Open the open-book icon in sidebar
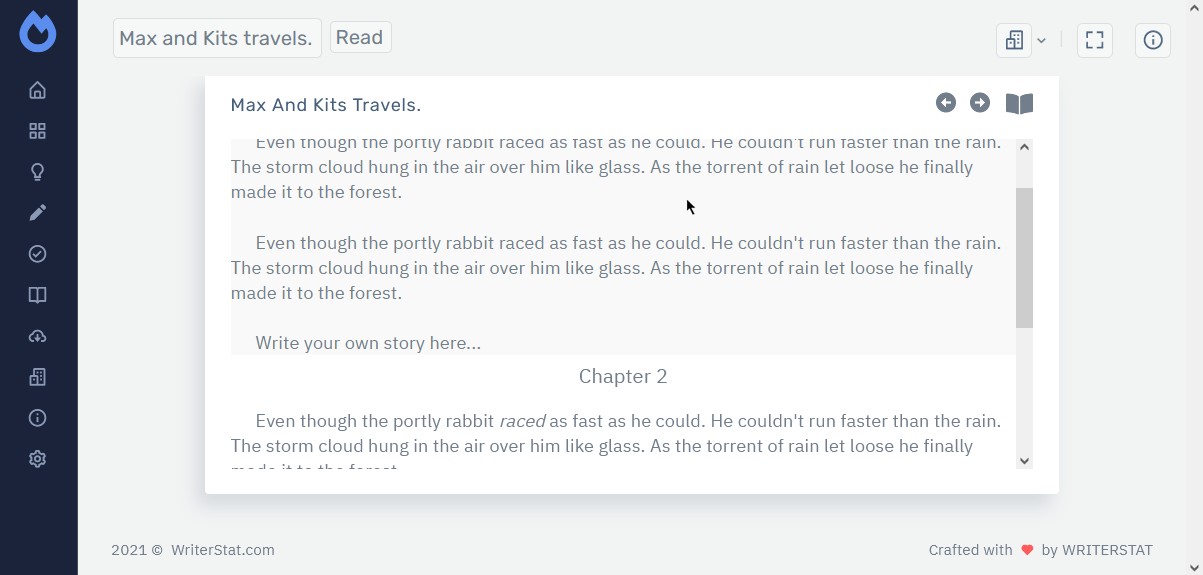The height and width of the screenshot is (575, 1203). [38, 295]
